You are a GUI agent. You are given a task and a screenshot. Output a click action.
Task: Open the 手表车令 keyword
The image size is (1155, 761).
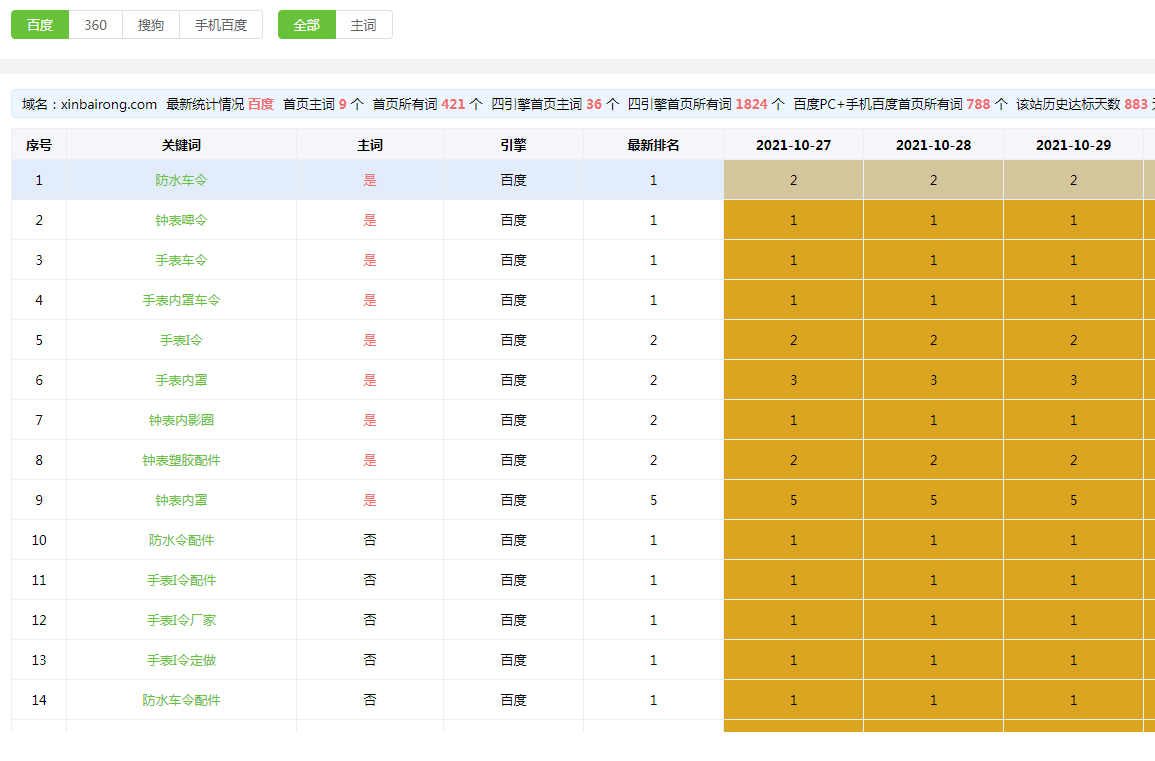(x=181, y=260)
